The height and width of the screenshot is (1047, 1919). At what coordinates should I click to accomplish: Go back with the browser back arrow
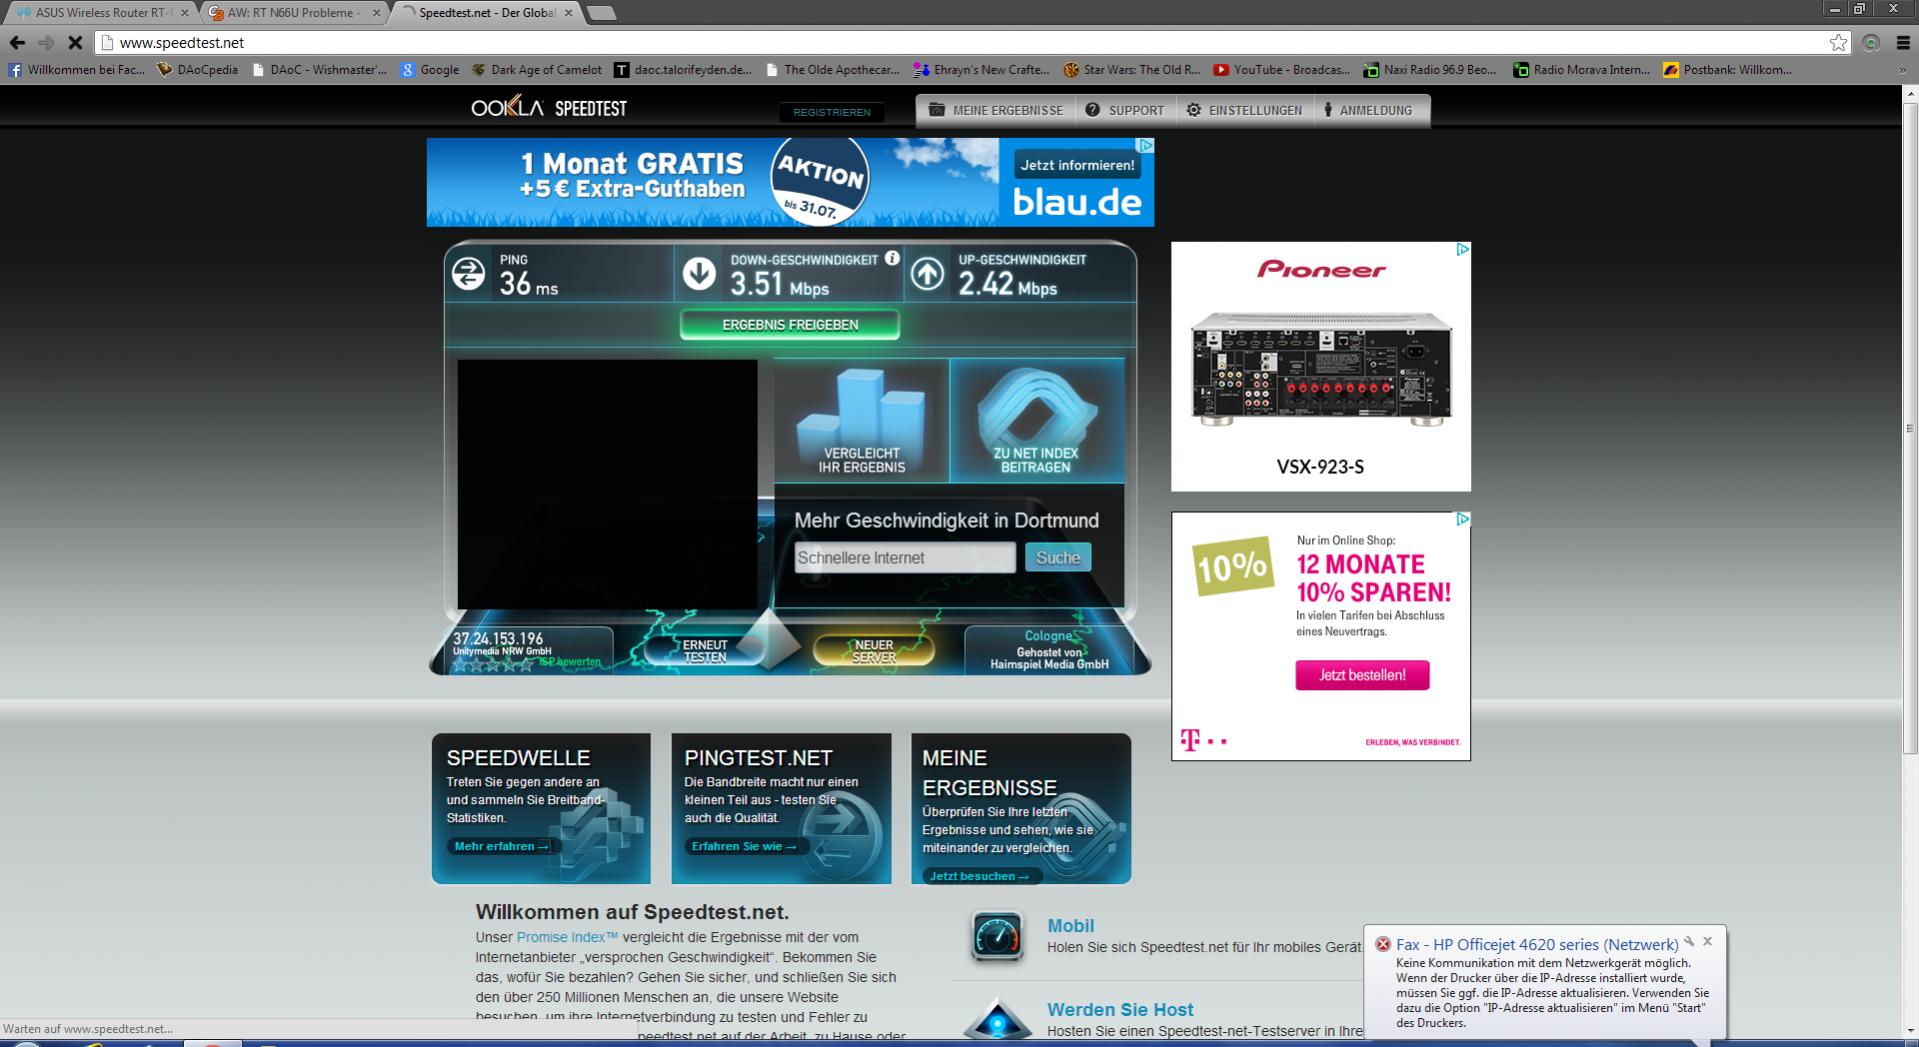17,42
